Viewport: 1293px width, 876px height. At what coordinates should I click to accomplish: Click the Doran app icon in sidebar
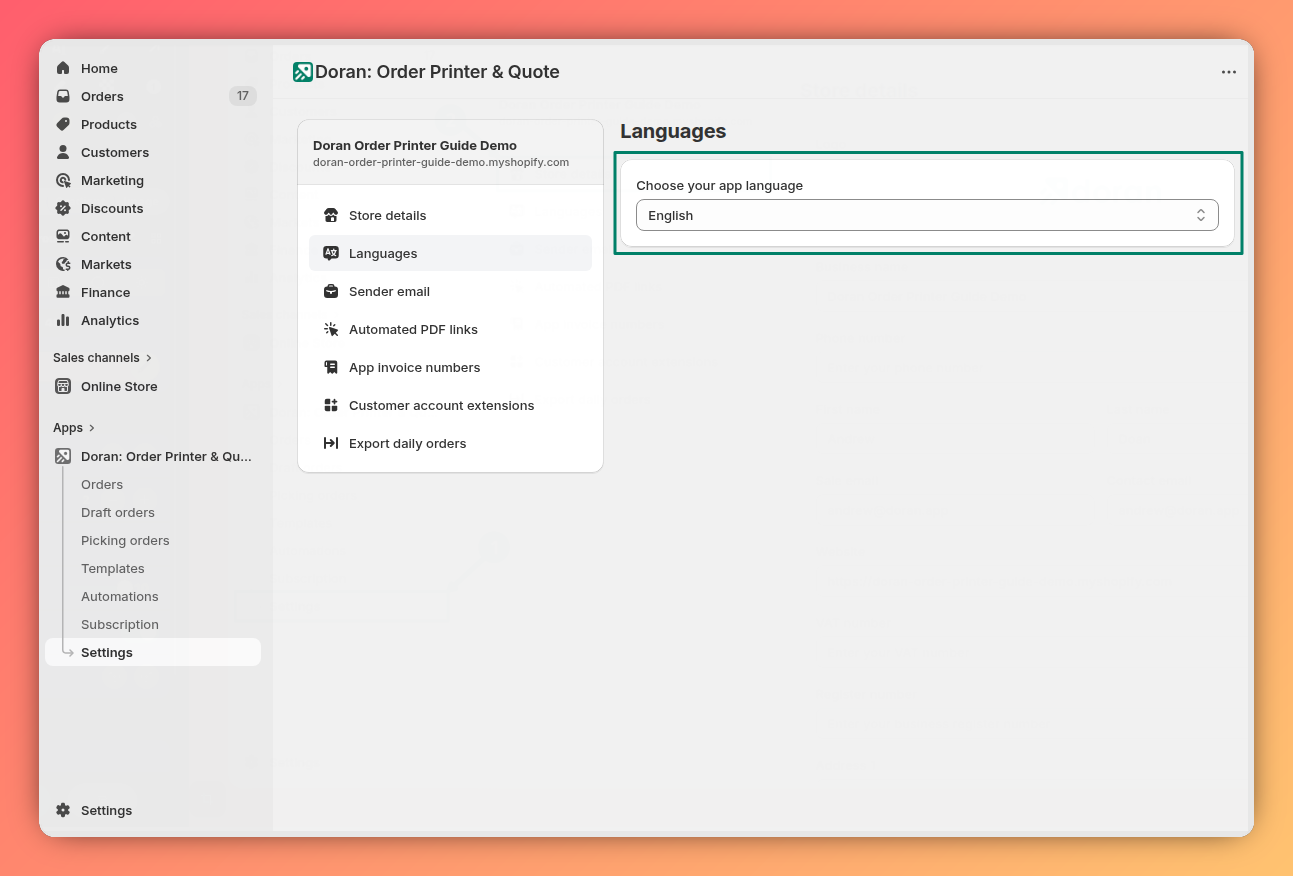(x=63, y=456)
